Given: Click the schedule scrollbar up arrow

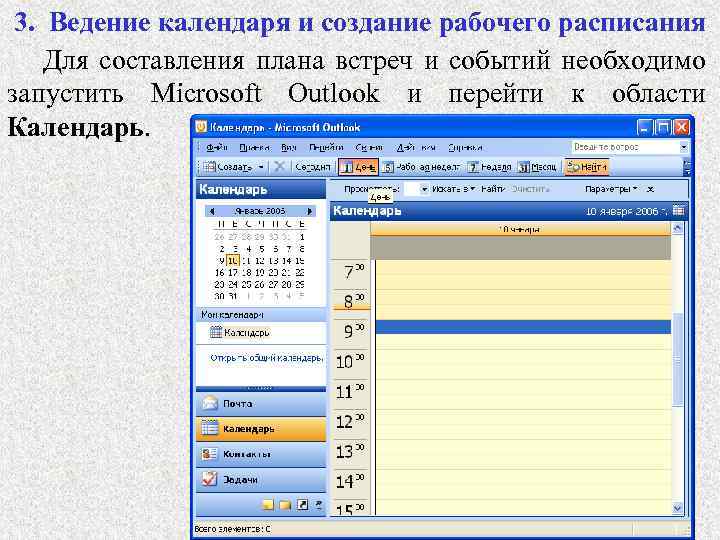Looking at the screenshot, I should [x=677, y=228].
